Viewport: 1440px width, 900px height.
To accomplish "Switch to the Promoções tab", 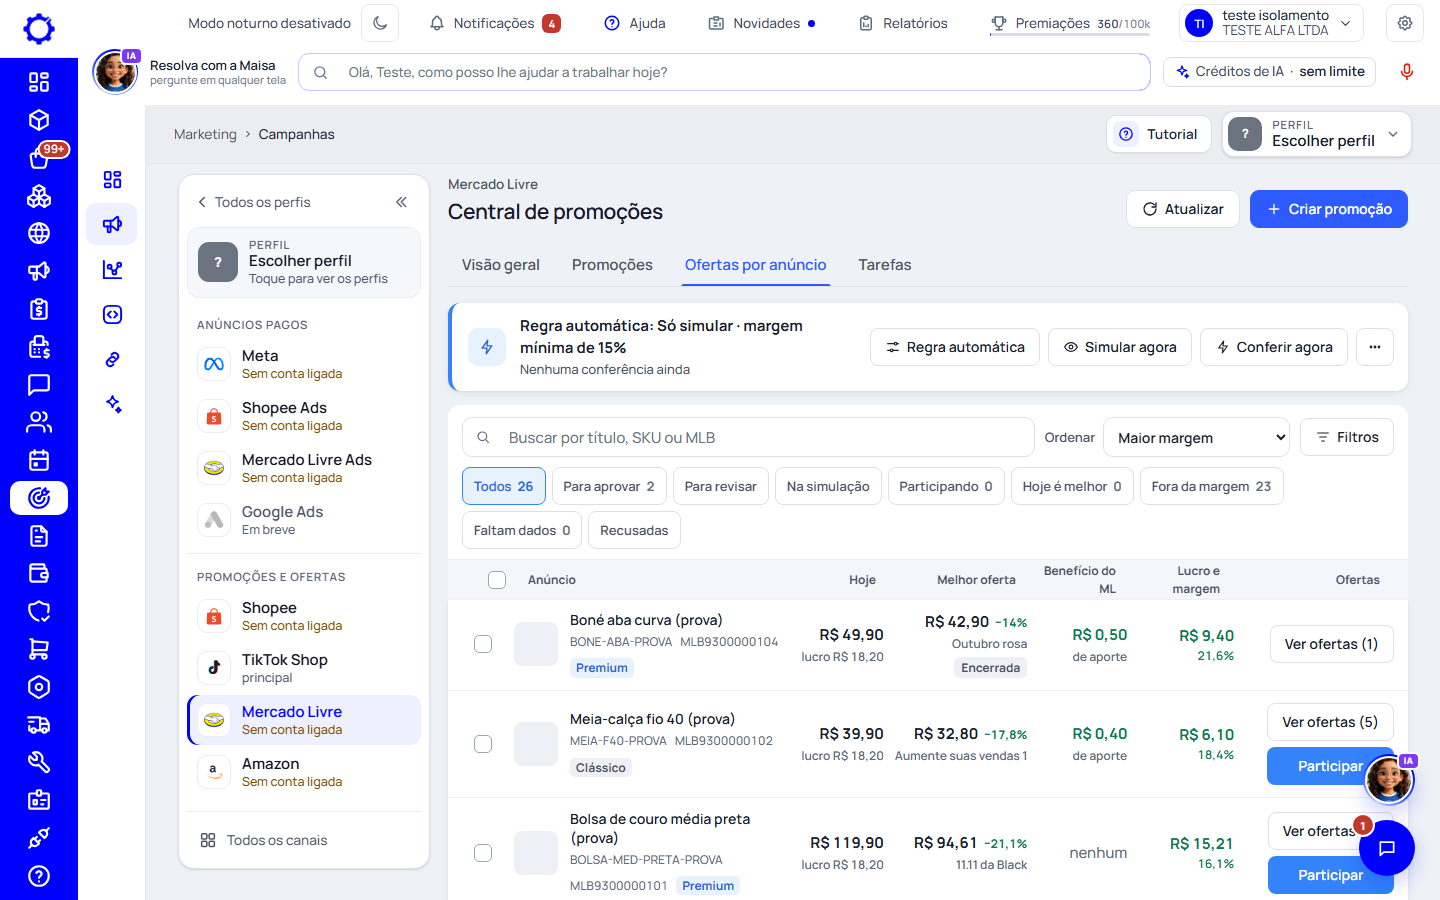I will pyautogui.click(x=612, y=265).
